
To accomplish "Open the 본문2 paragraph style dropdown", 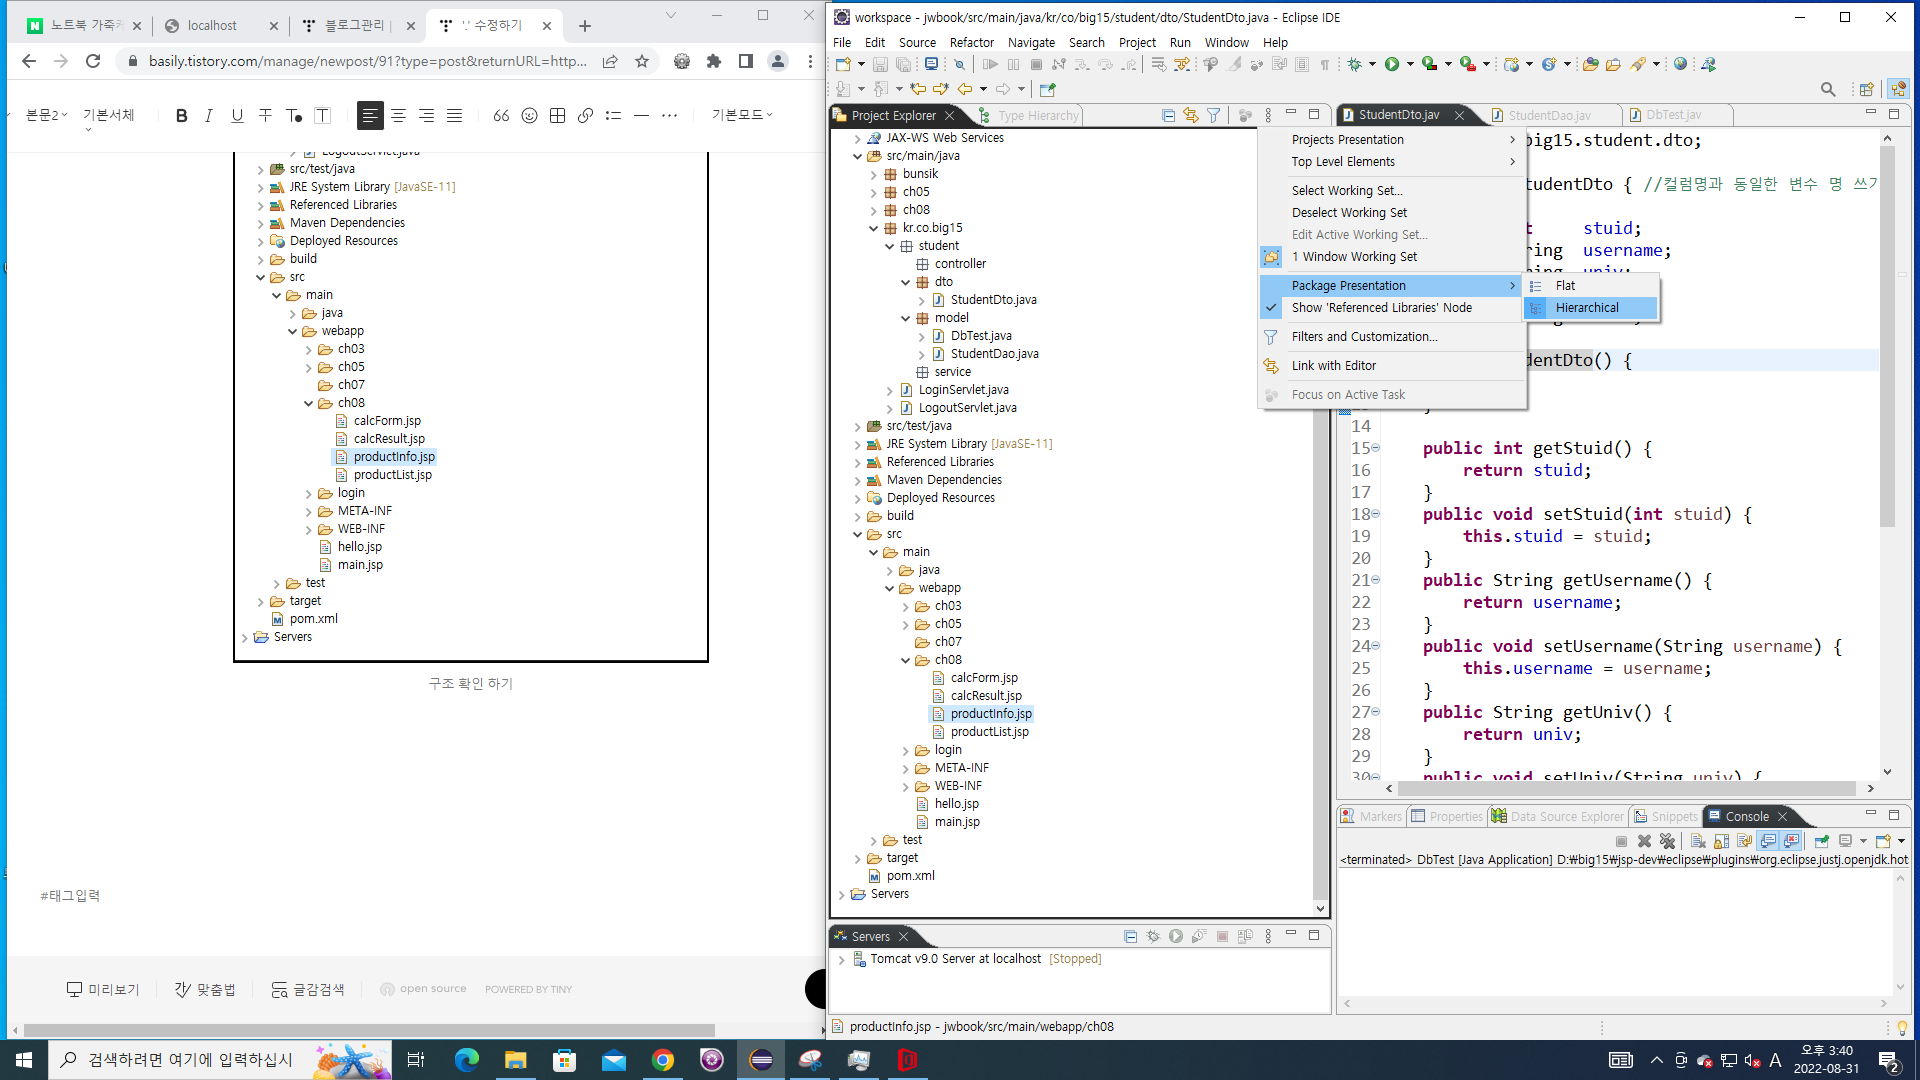I will [x=46, y=115].
